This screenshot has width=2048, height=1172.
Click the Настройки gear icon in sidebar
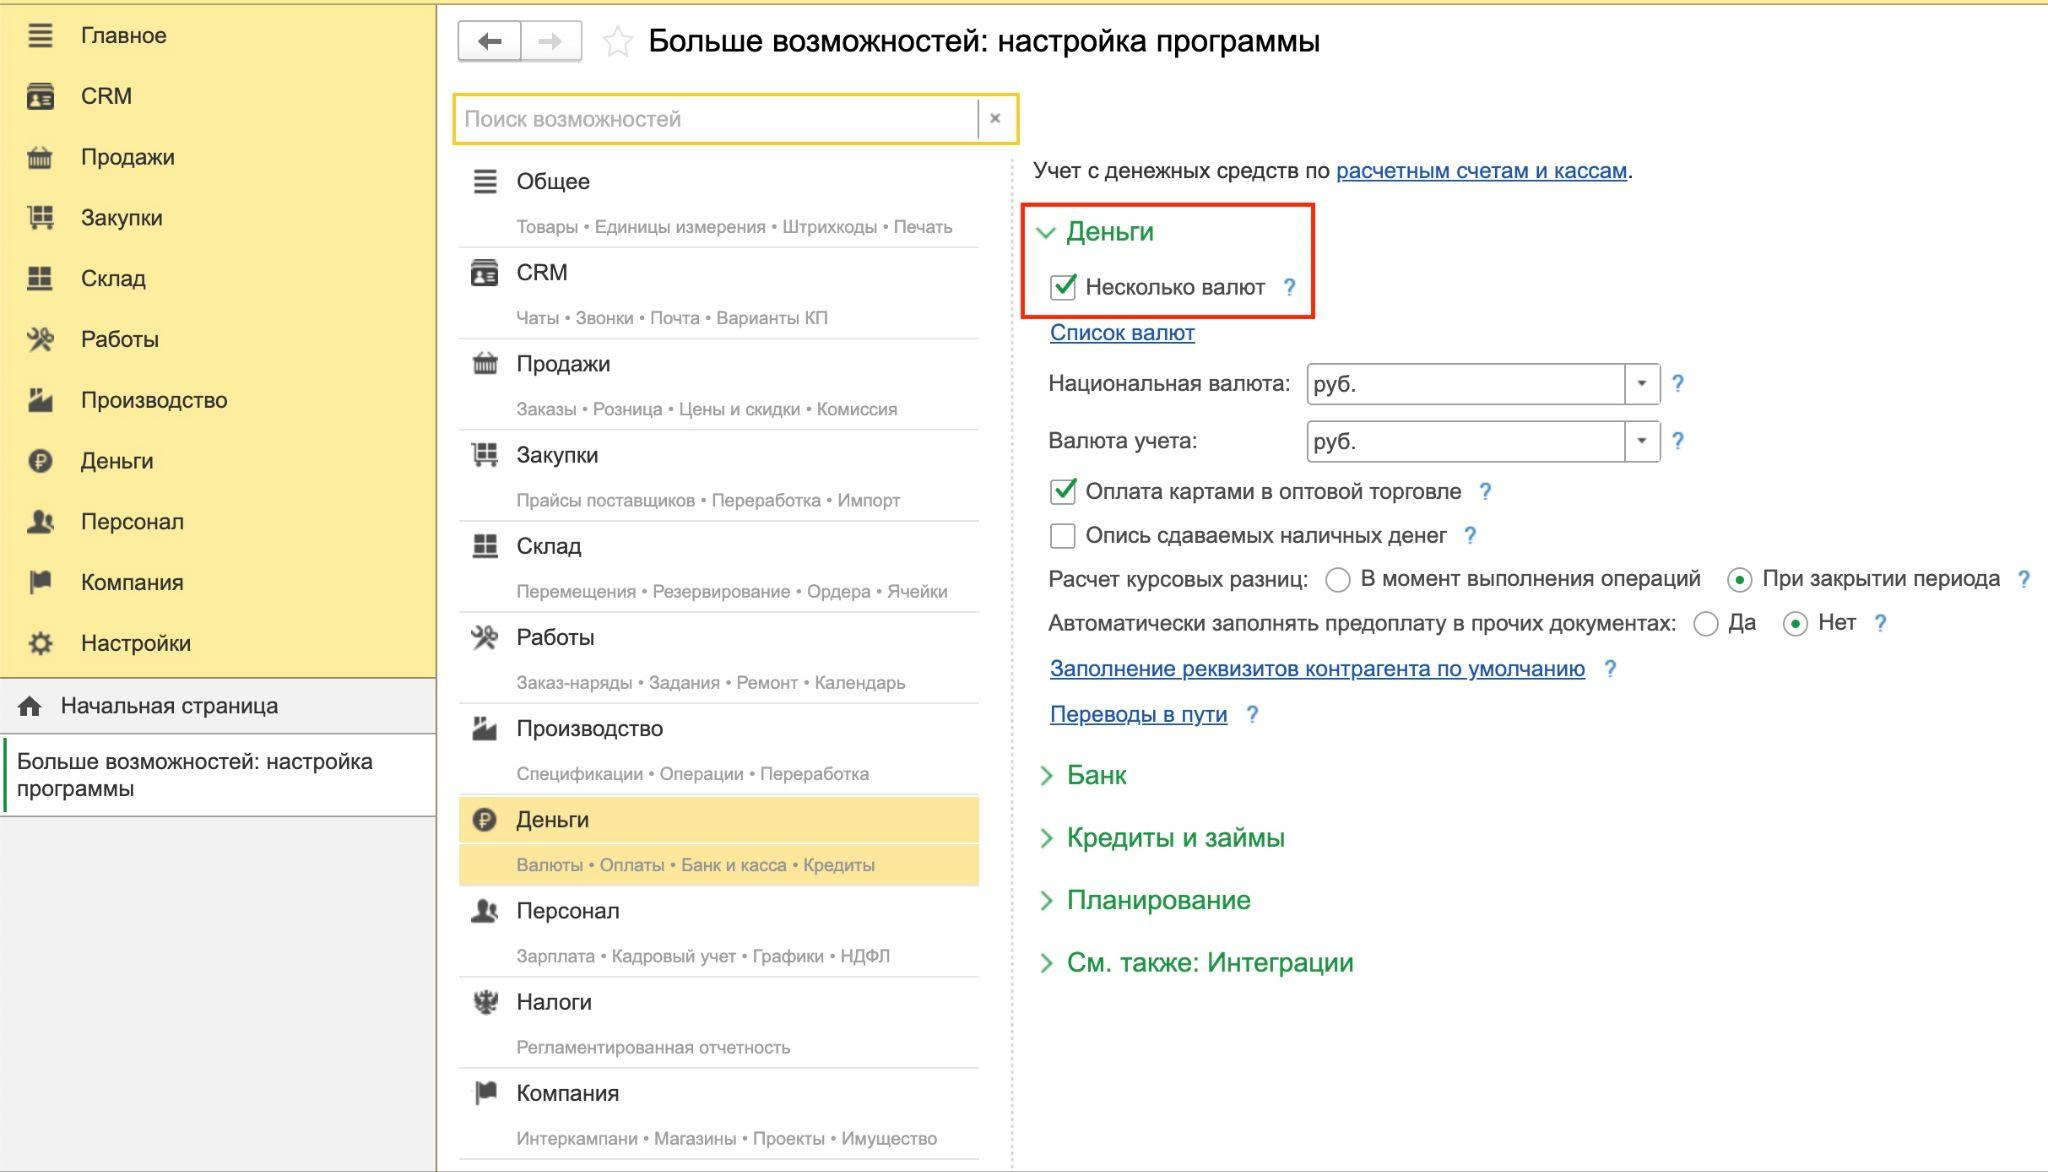tap(40, 644)
